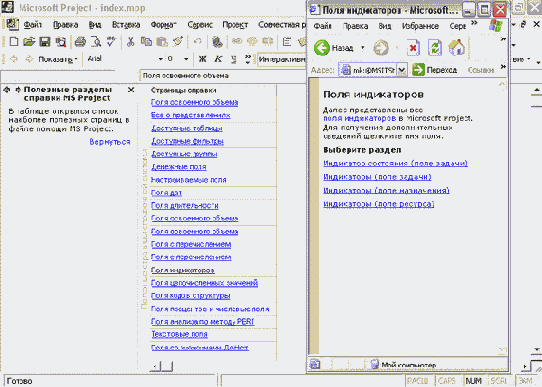The width and height of the screenshot is (542, 387).
Task: Open the Arial font dropdown
Action: tap(160, 59)
